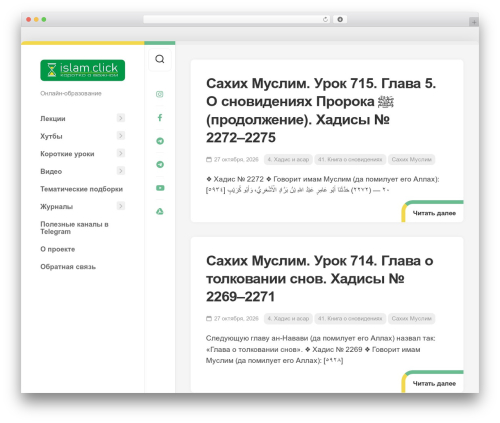Open the Google Drive icon
The image size is (500, 423).
pos(160,211)
